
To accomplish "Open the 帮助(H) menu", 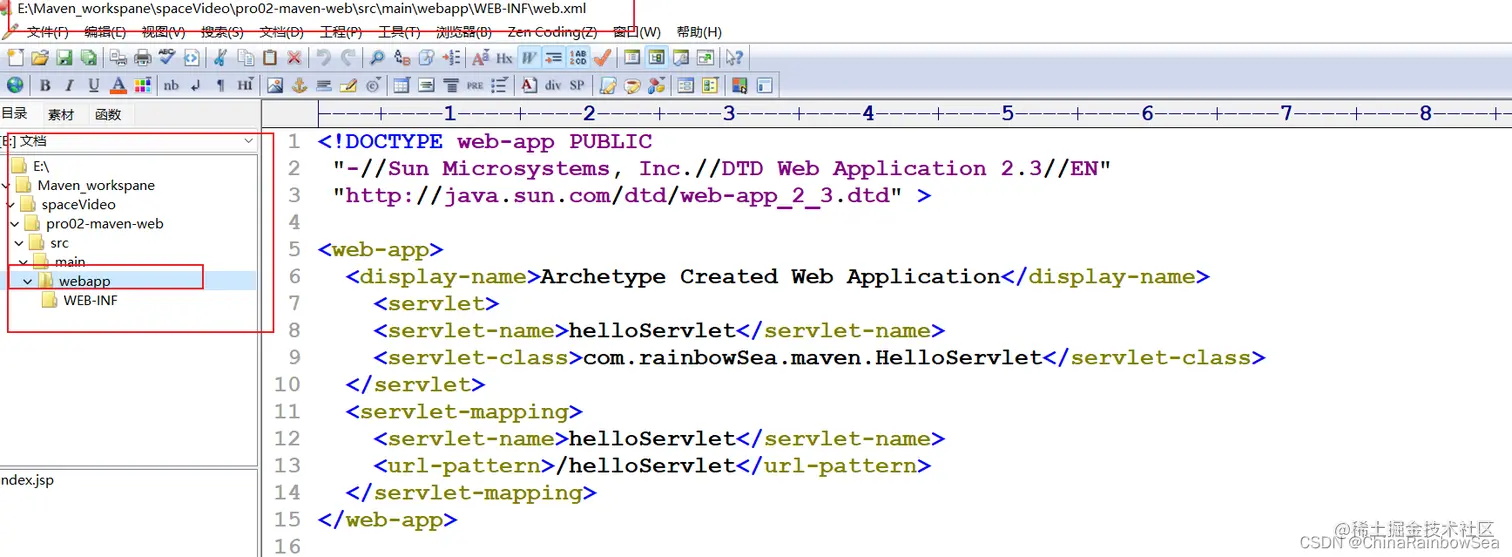I will (x=699, y=32).
